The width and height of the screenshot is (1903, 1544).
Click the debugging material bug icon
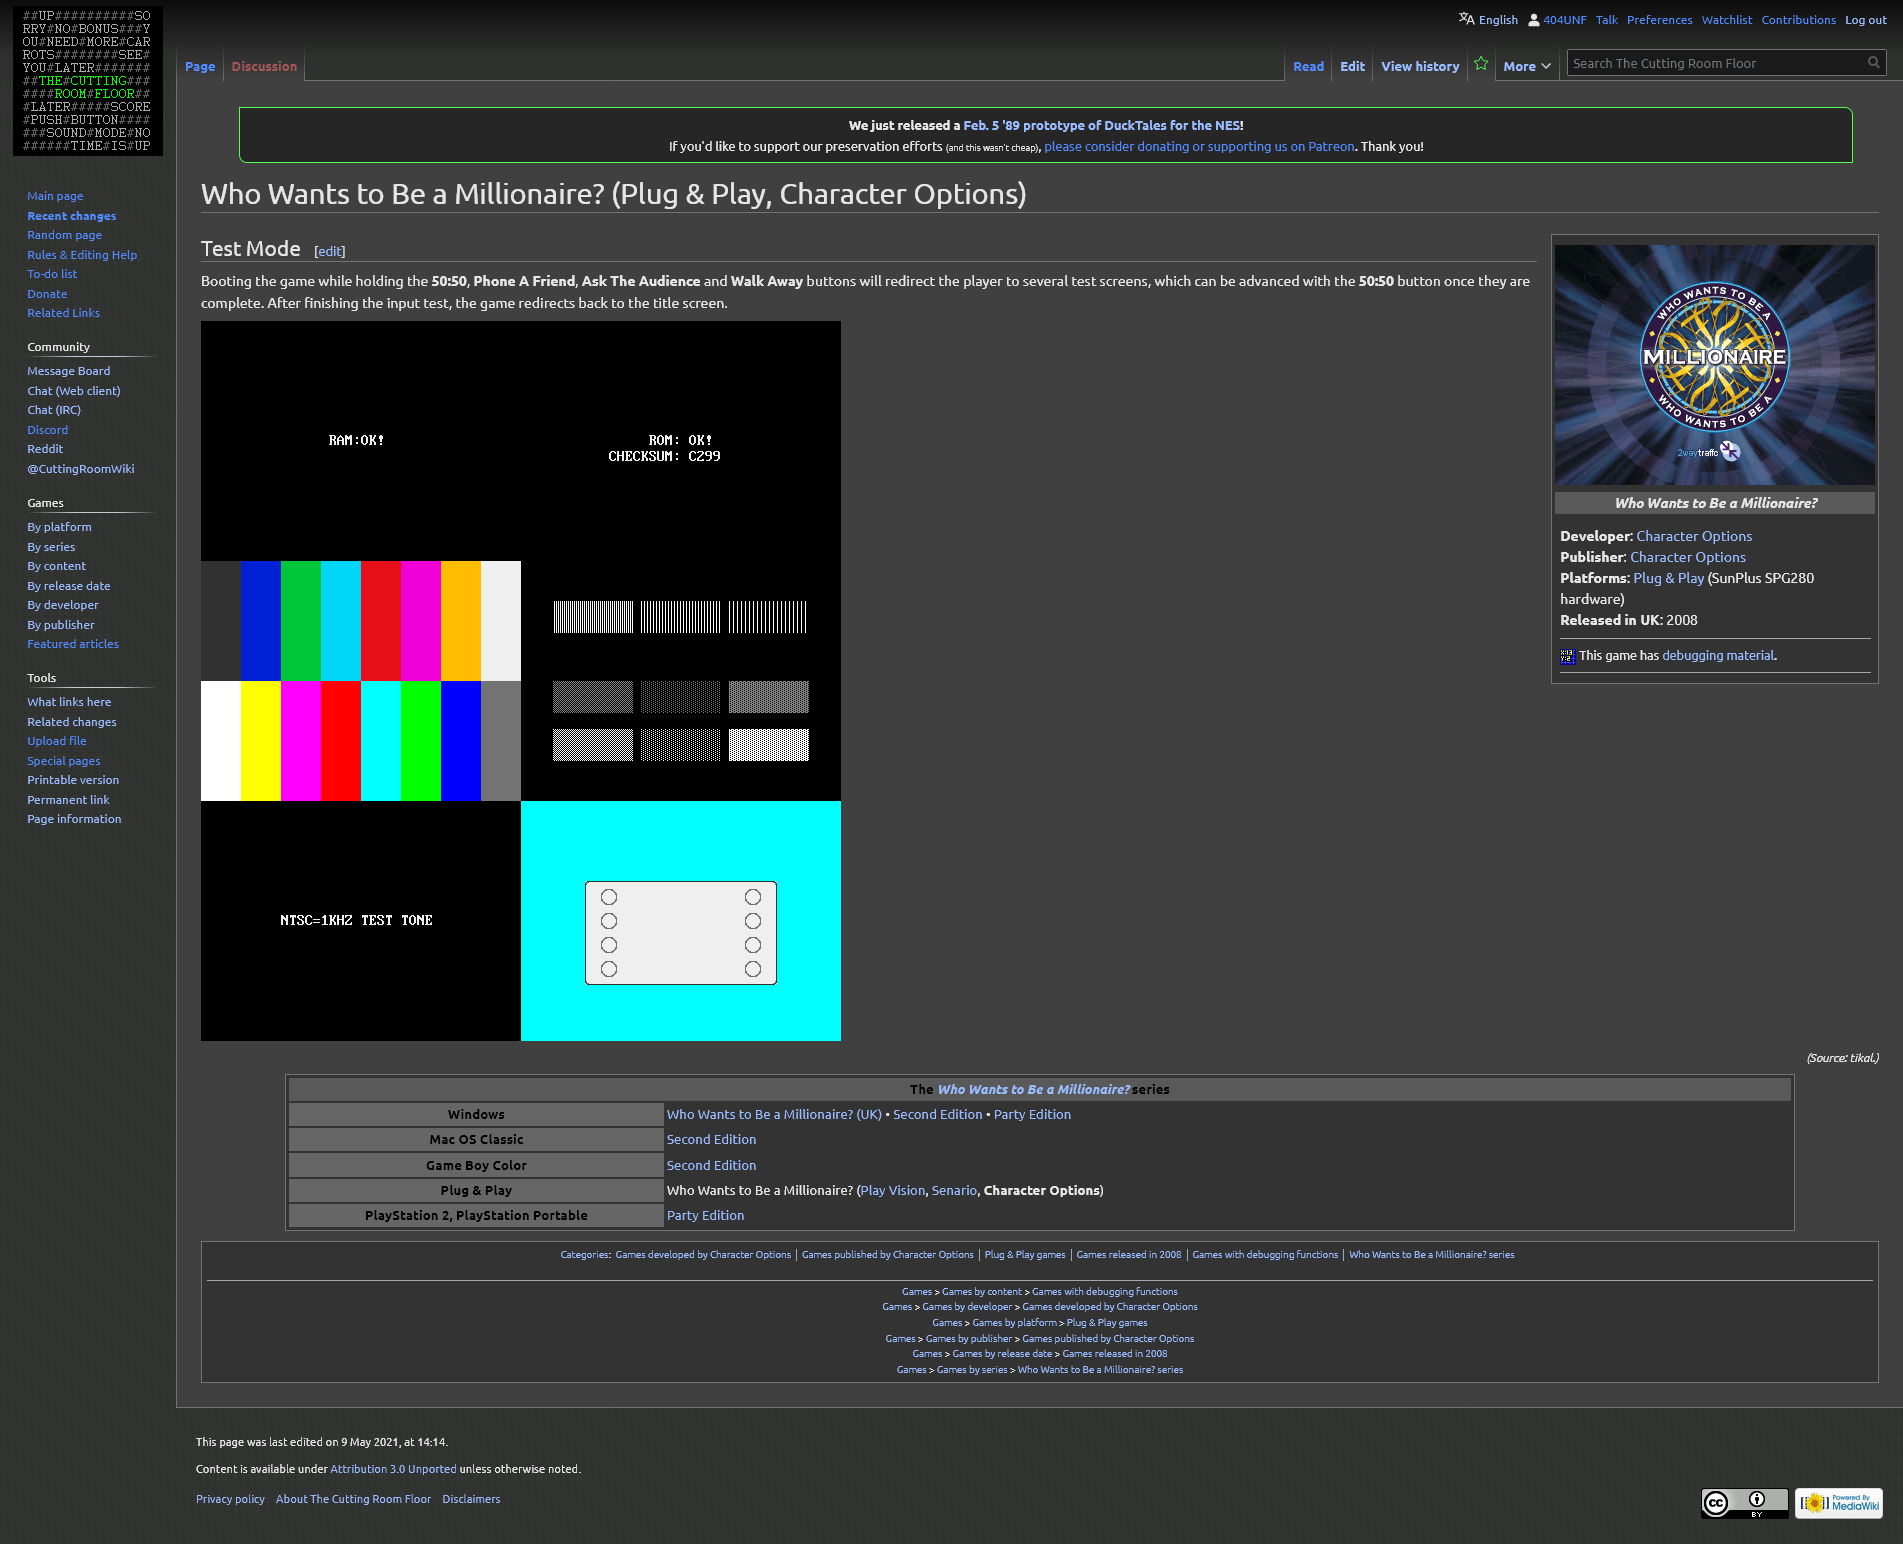(x=1567, y=656)
